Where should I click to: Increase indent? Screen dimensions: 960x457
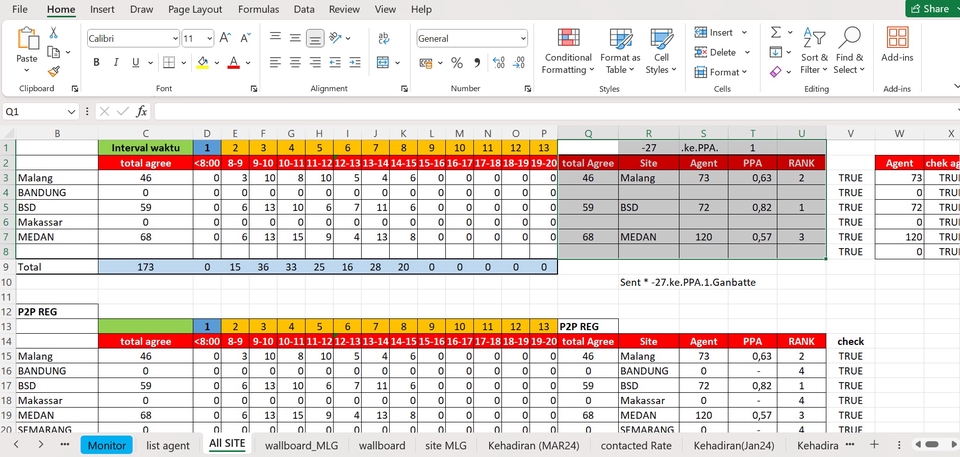click(x=354, y=62)
